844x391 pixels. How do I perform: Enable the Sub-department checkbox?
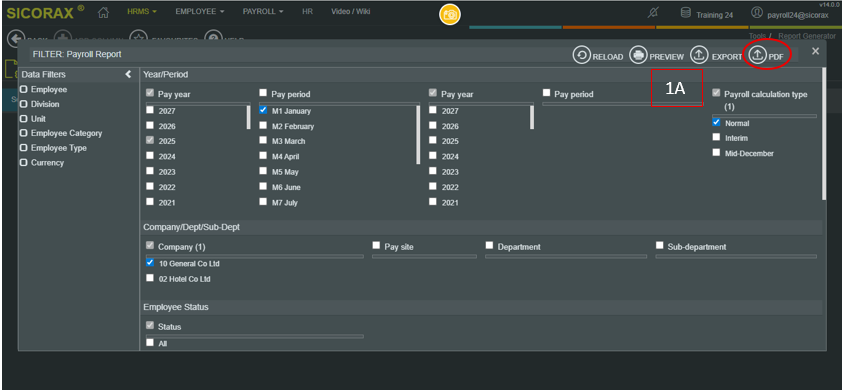coord(659,245)
